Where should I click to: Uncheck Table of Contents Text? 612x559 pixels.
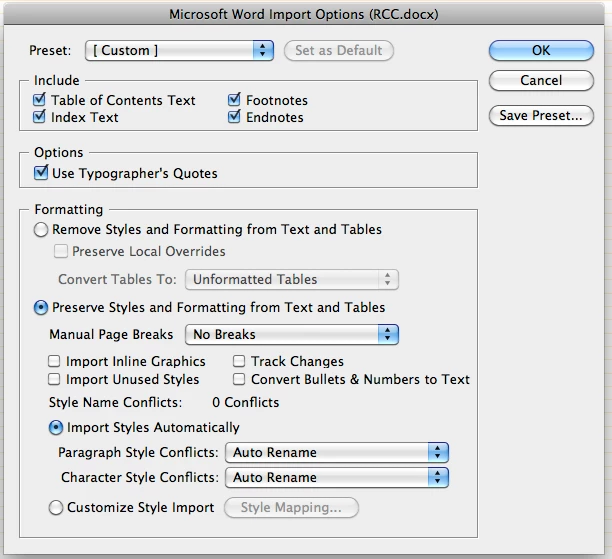point(39,100)
